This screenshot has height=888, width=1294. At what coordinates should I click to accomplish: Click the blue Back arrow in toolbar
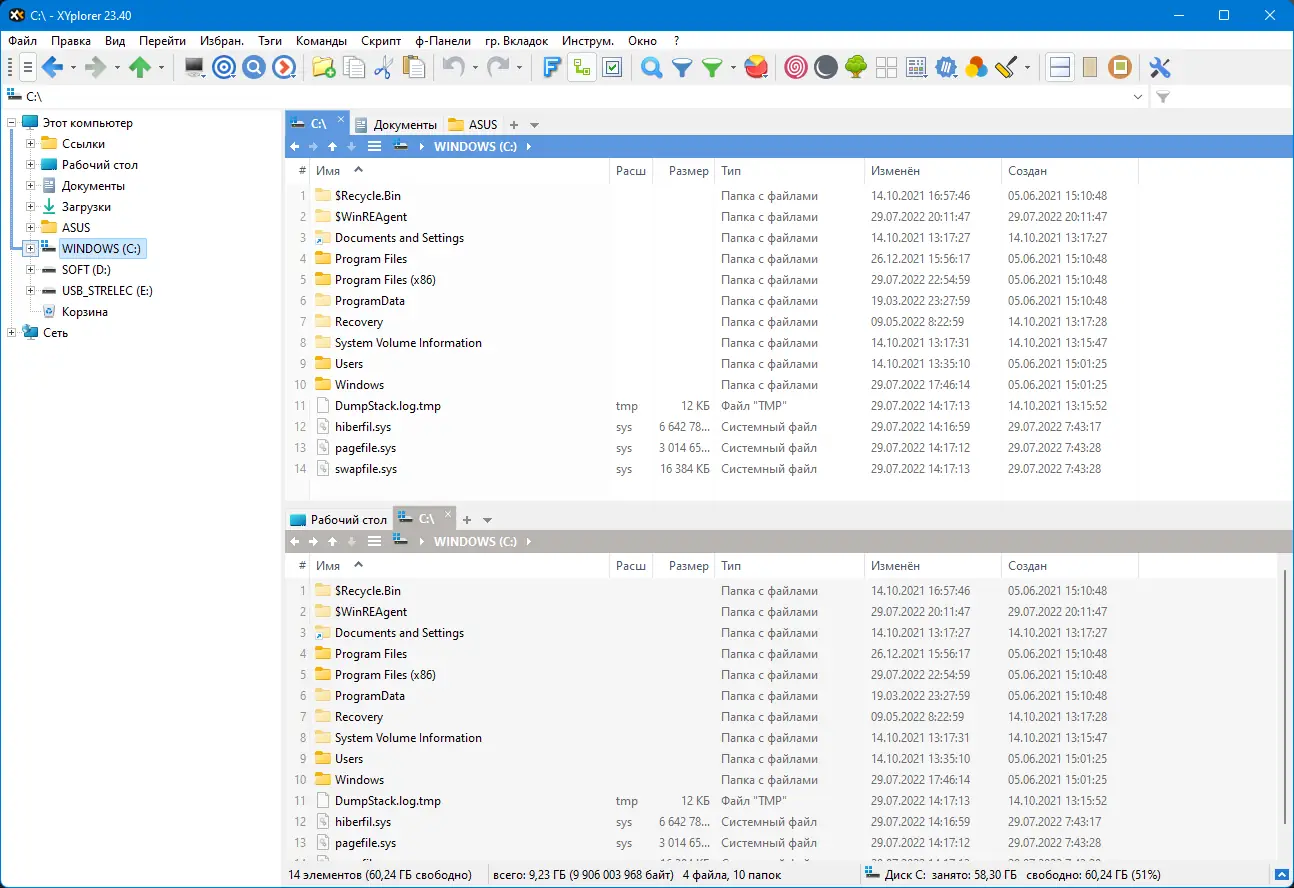click(x=53, y=68)
